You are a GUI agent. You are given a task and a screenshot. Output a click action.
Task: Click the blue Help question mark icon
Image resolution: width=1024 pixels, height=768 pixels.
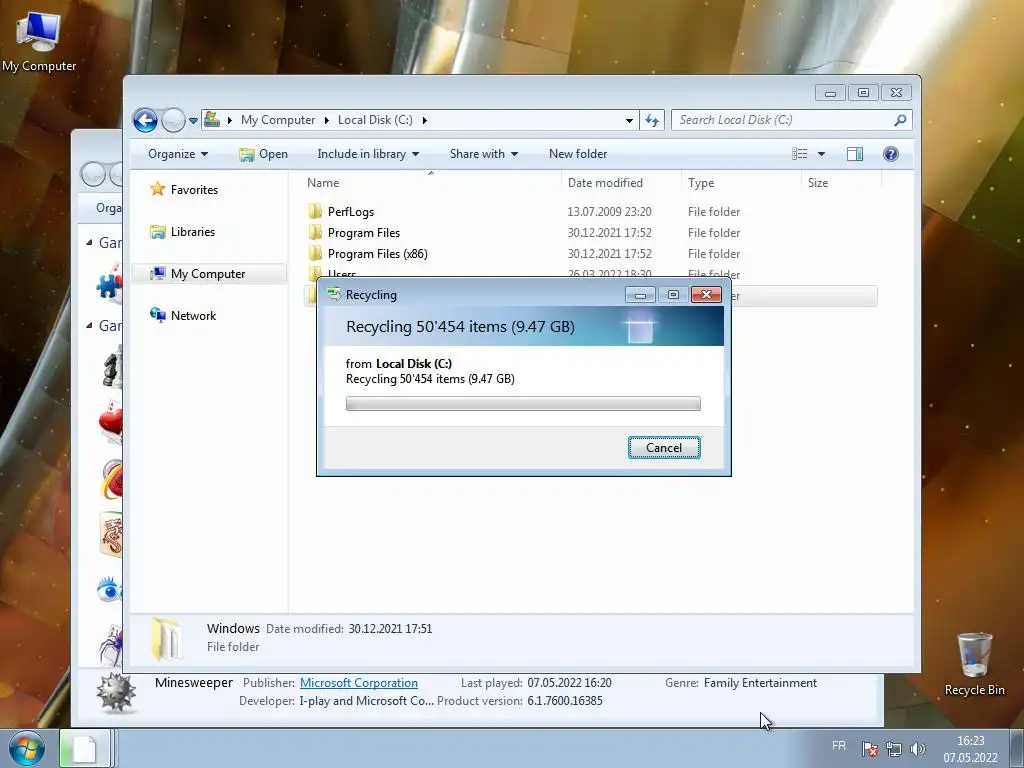(x=891, y=154)
